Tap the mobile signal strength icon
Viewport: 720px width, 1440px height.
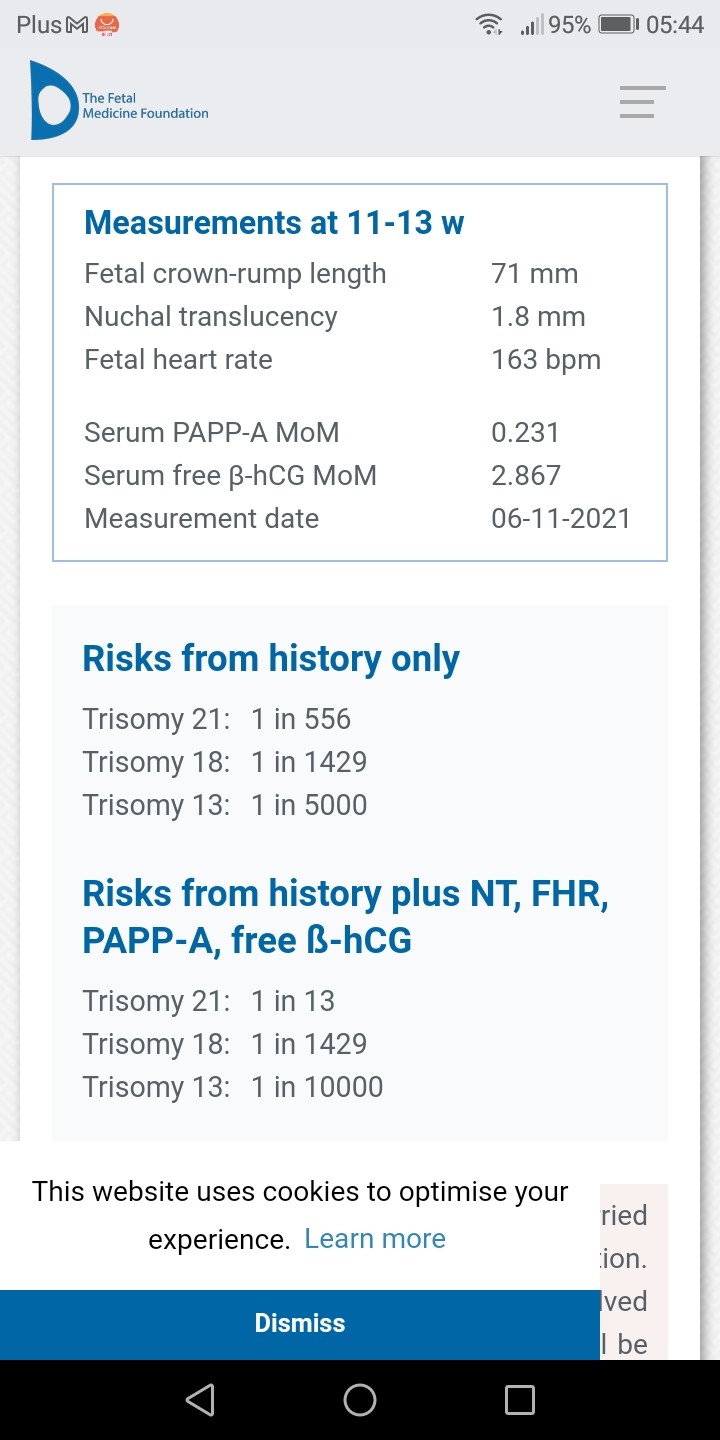coord(531,26)
